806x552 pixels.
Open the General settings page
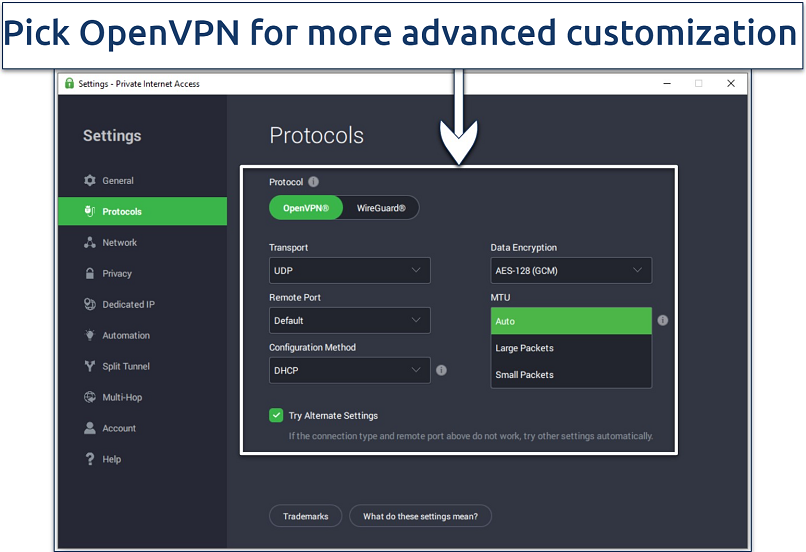pos(142,180)
